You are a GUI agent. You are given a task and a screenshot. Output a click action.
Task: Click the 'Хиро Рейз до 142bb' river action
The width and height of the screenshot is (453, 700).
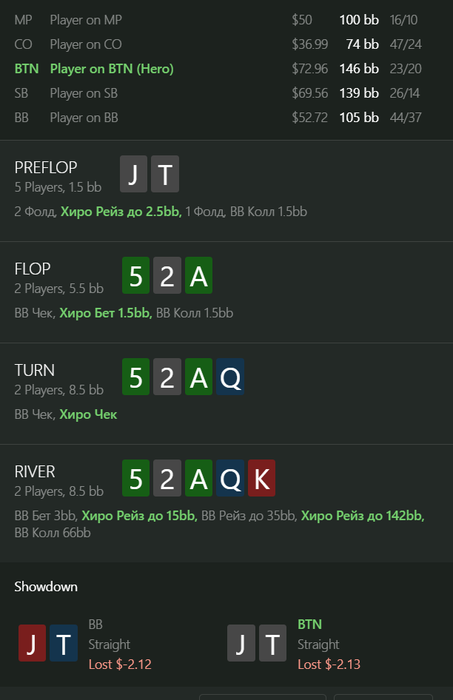pyautogui.click(x=363, y=516)
